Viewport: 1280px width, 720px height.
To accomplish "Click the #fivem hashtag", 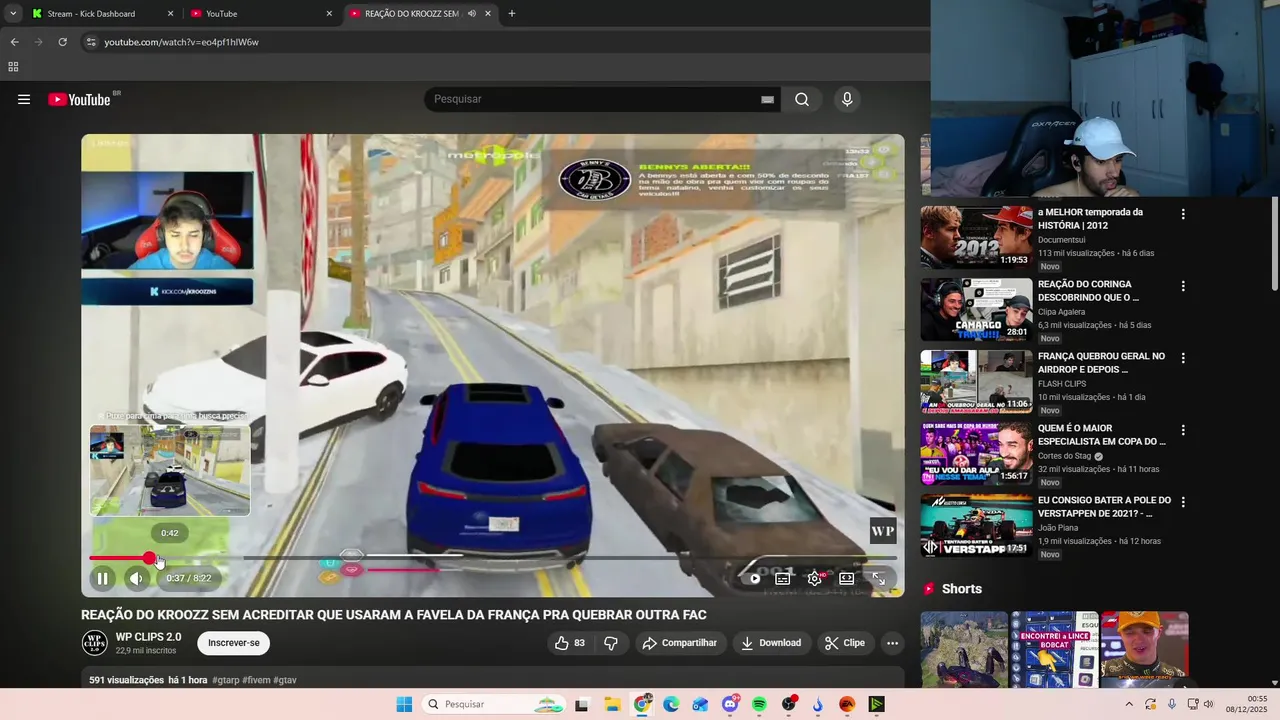I will [x=256, y=680].
